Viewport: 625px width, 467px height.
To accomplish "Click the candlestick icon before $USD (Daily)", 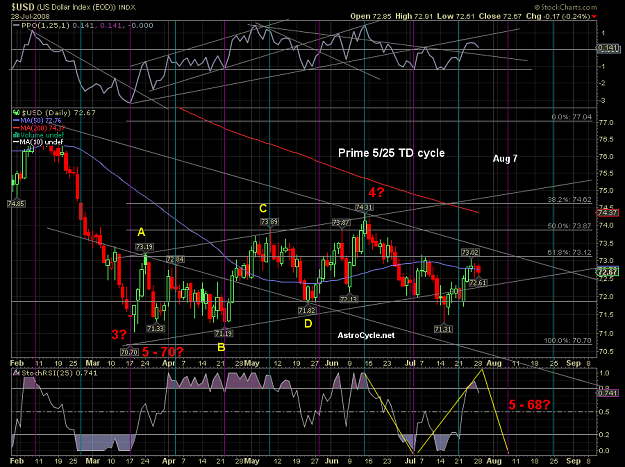I will [16, 113].
